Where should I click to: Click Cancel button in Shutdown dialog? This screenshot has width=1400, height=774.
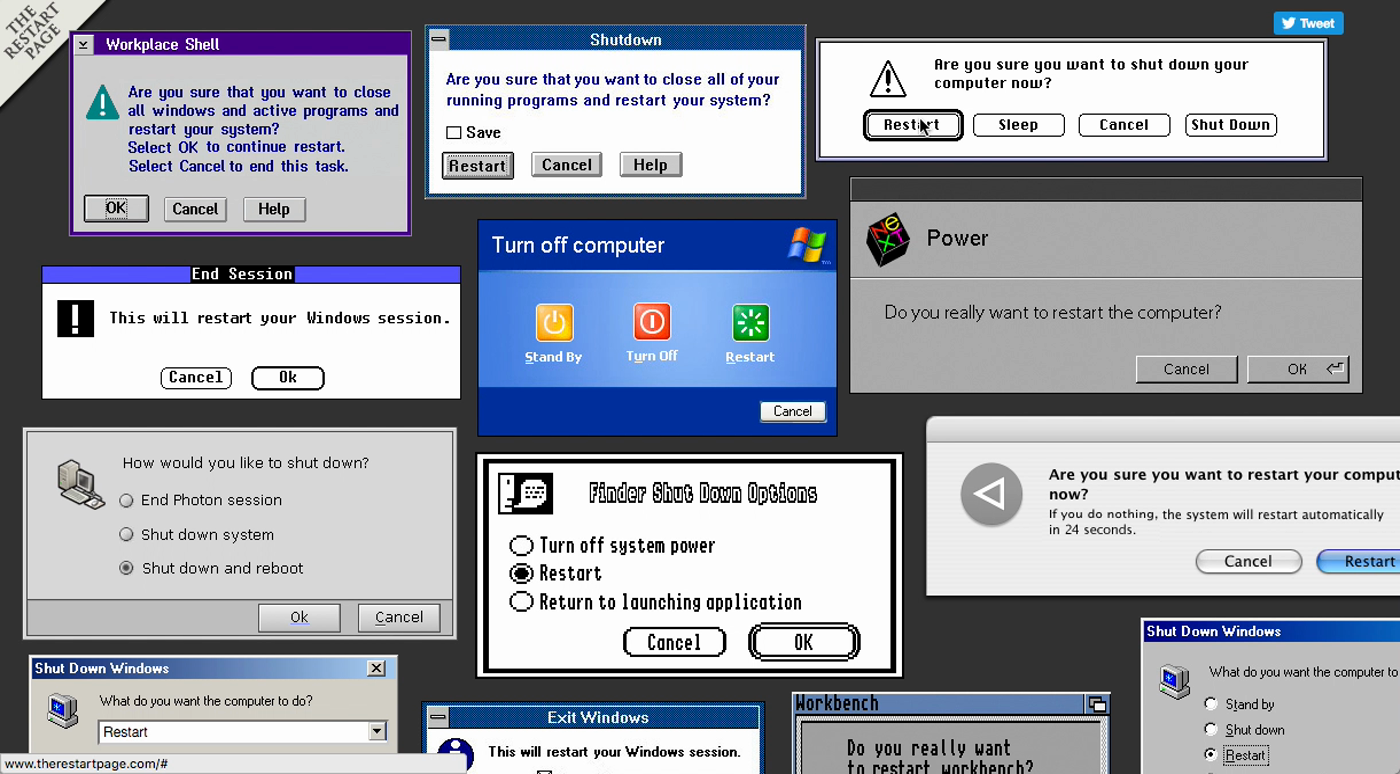[567, 165]
